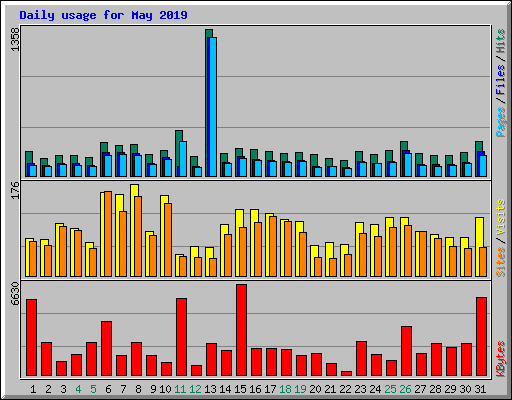Viewport: 512px width, 400px height.
Task: Click weekend day 18 on the x-axis
Action: [x=285, y=389]
